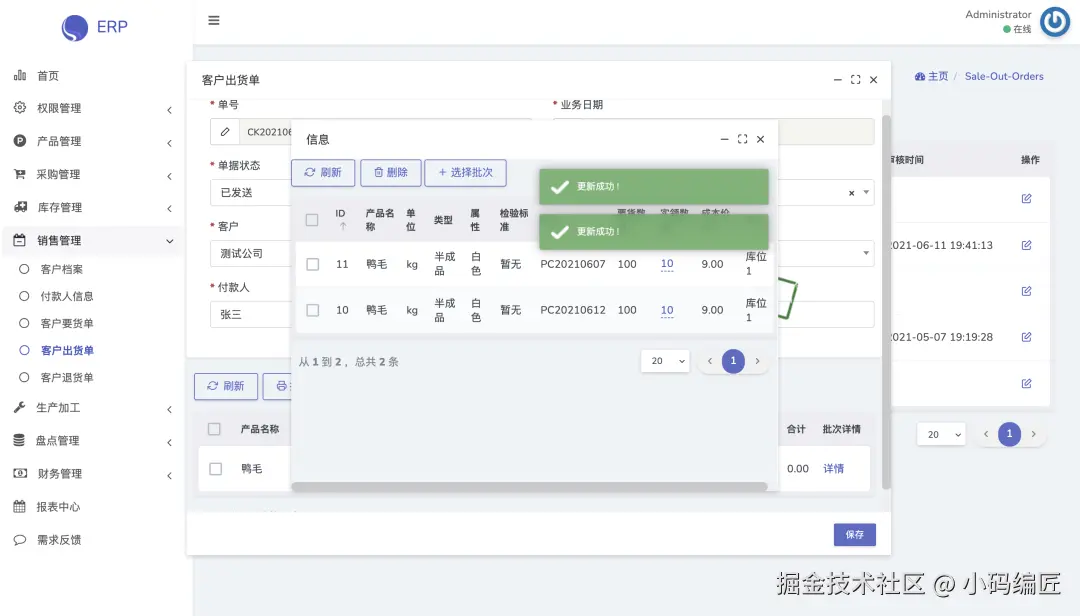Edit quantity 10 in PC20210612 row
Screen dimensions: 1080x616
coord(667,310)
